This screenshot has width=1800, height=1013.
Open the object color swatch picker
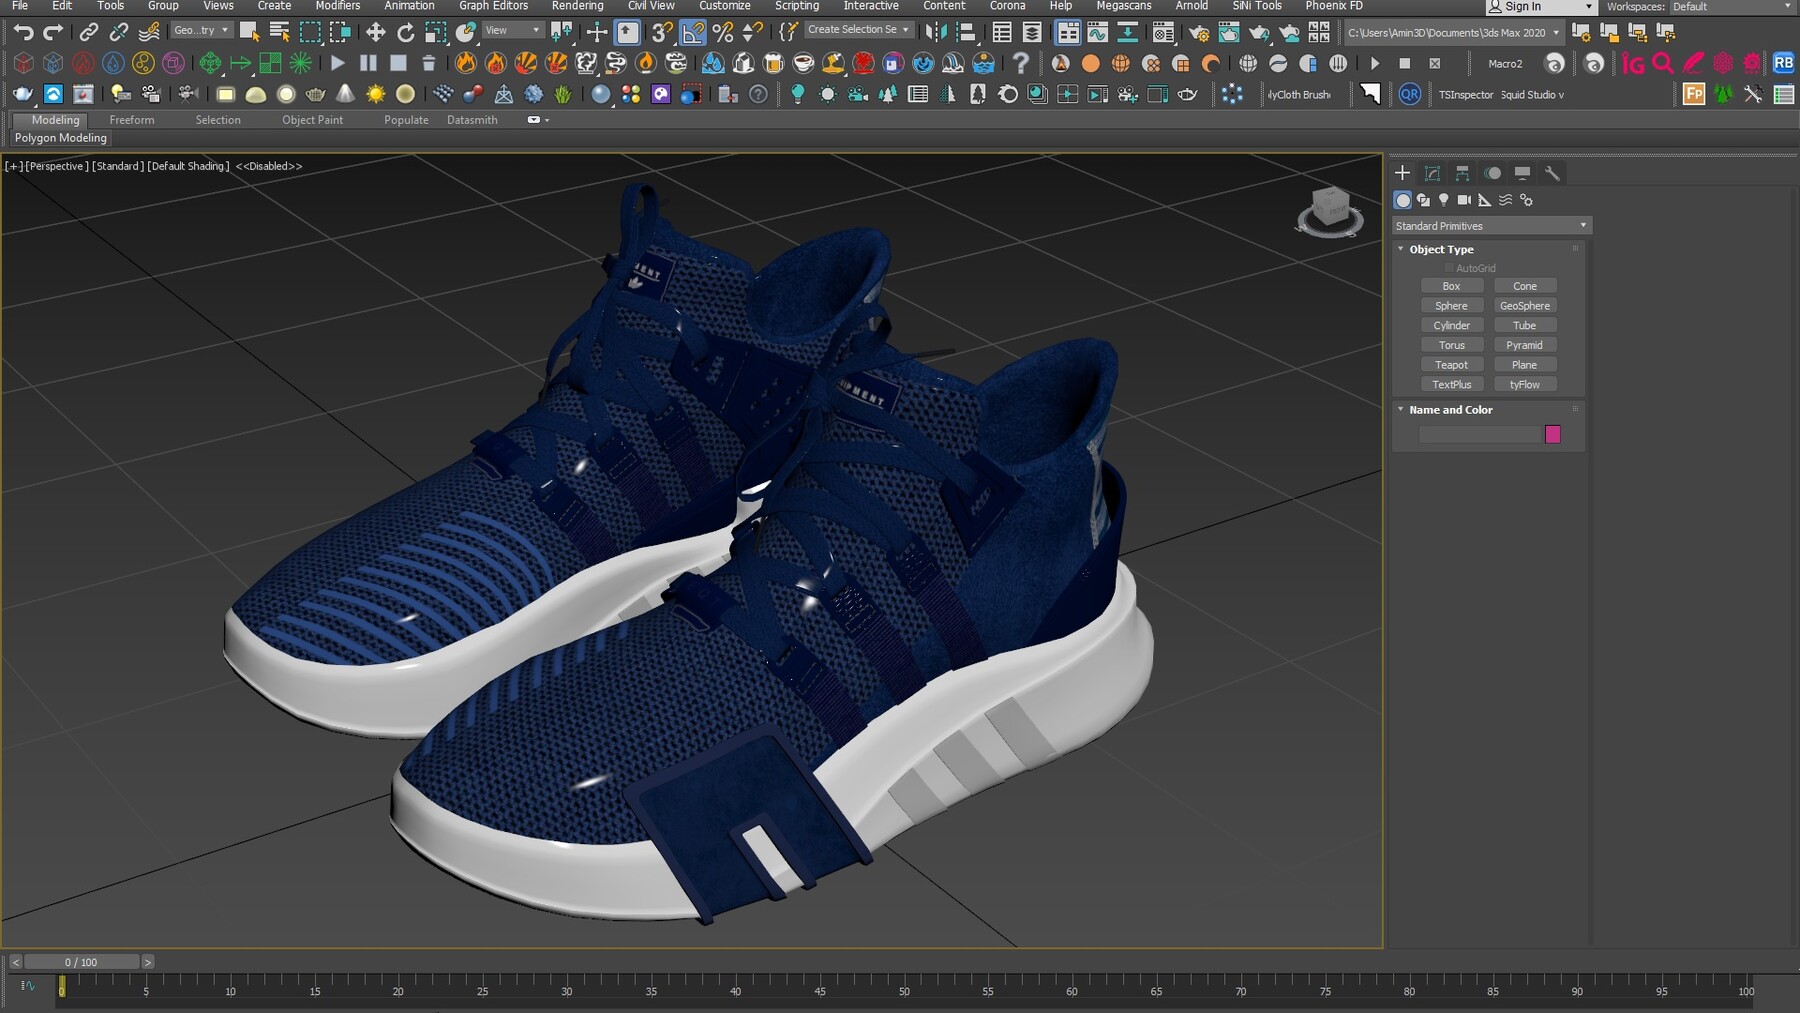coord(1553,434)
